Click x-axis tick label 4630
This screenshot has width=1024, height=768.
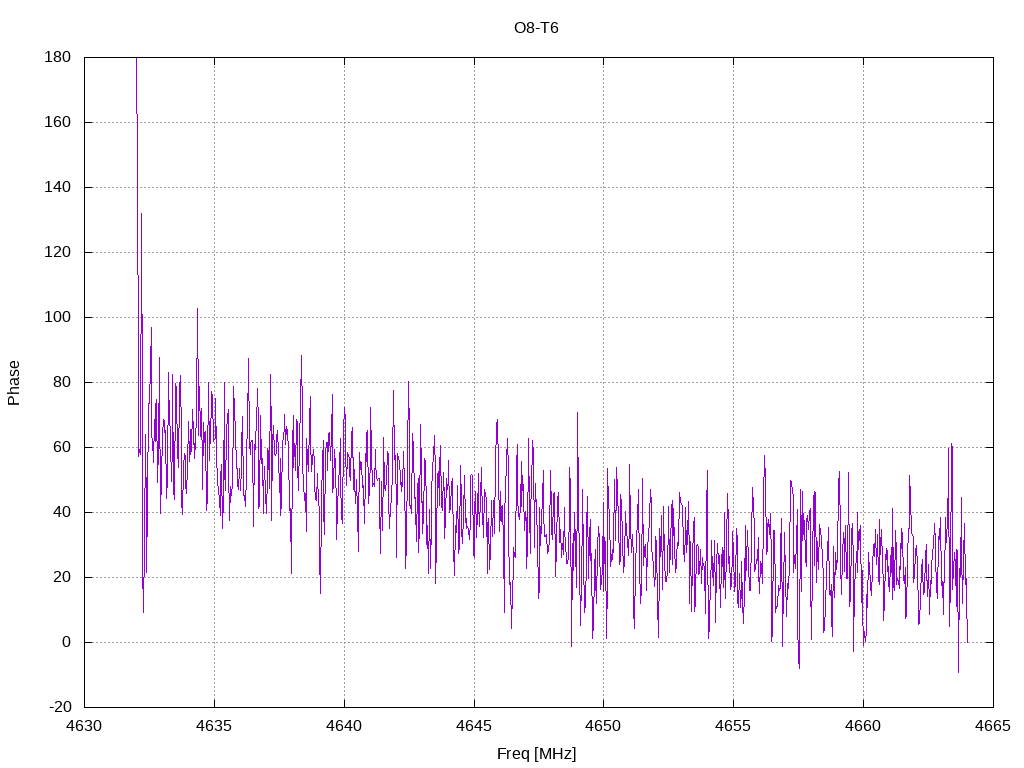click(84, 726)
